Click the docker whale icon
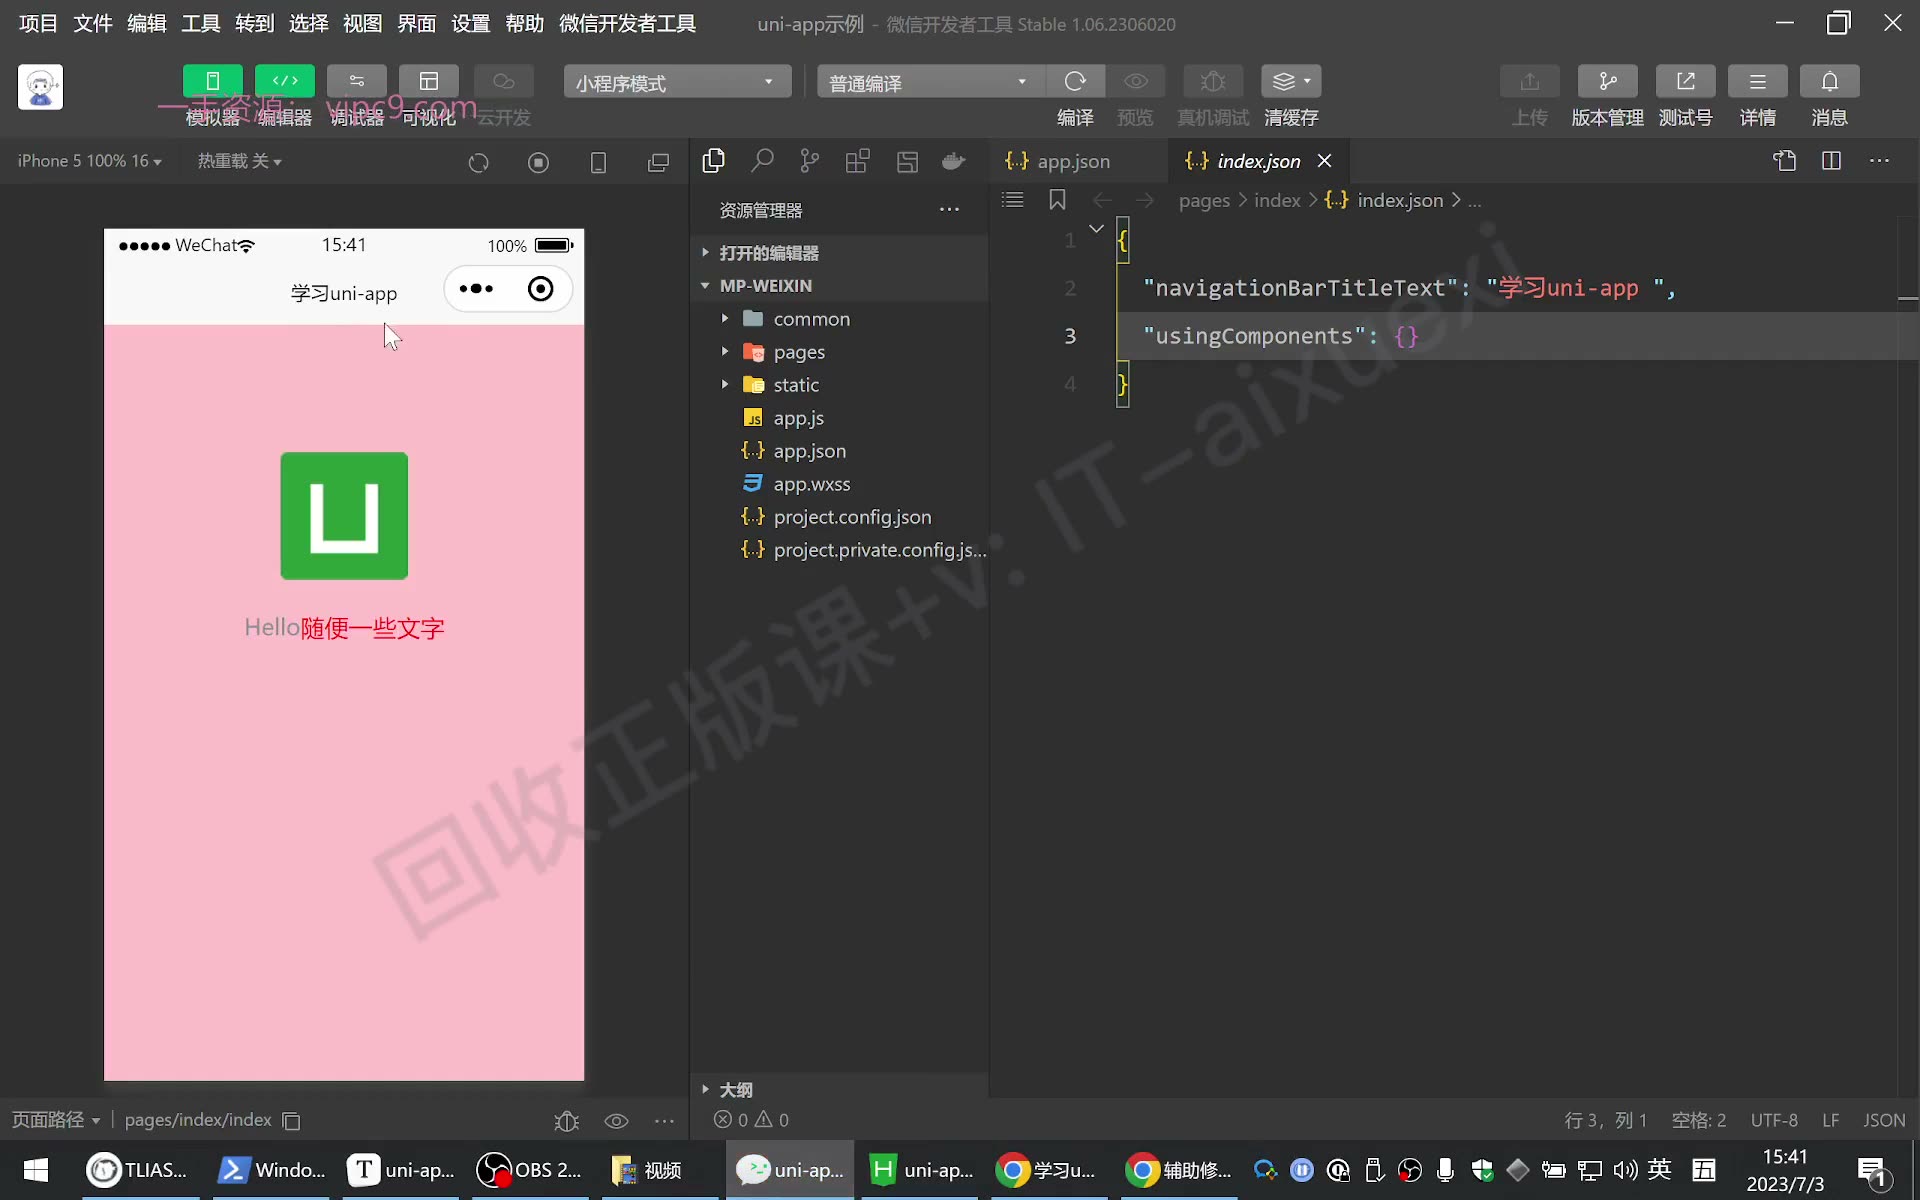The height and width of the screenshot is (1200, 1920). 954,160
